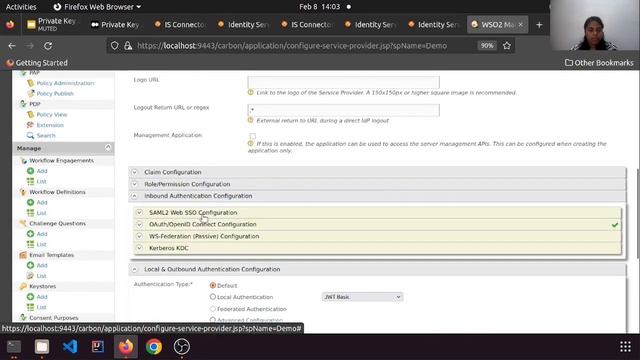Viewport: 640px width, 360px height.
Task: Open the PDP Extension link
Action: [x=50, y=125]
